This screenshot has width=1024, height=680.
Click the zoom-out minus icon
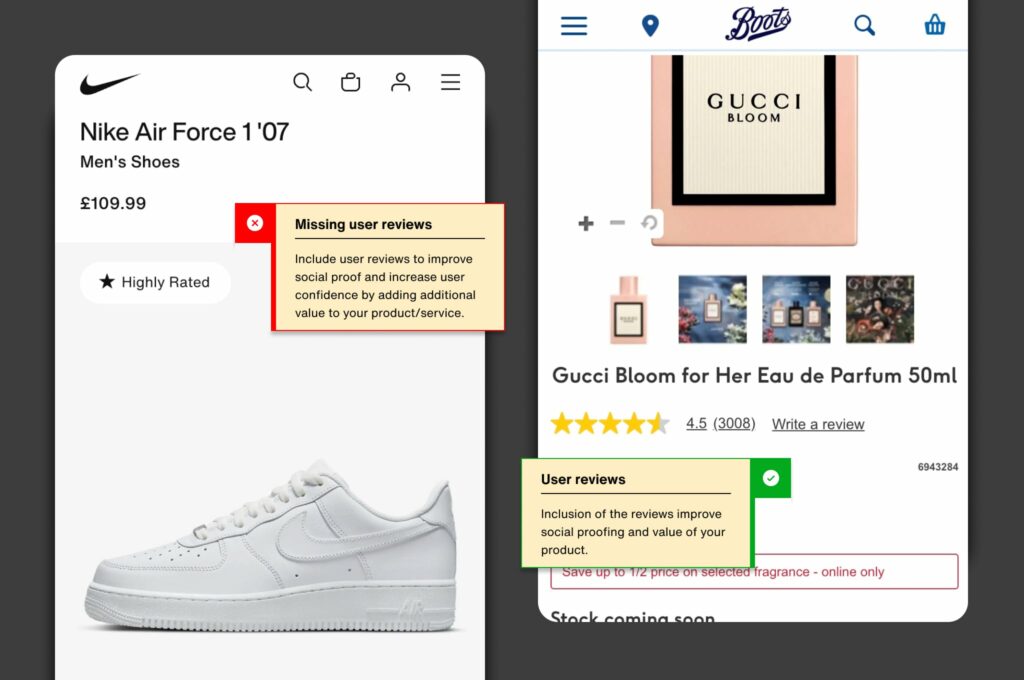tap(617, 223)
